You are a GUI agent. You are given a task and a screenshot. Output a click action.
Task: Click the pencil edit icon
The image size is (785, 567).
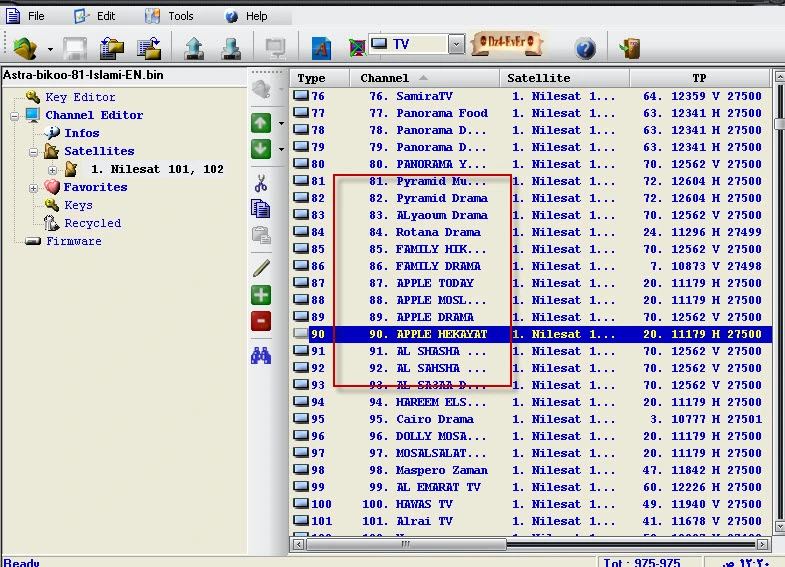[x=261, y=269]
